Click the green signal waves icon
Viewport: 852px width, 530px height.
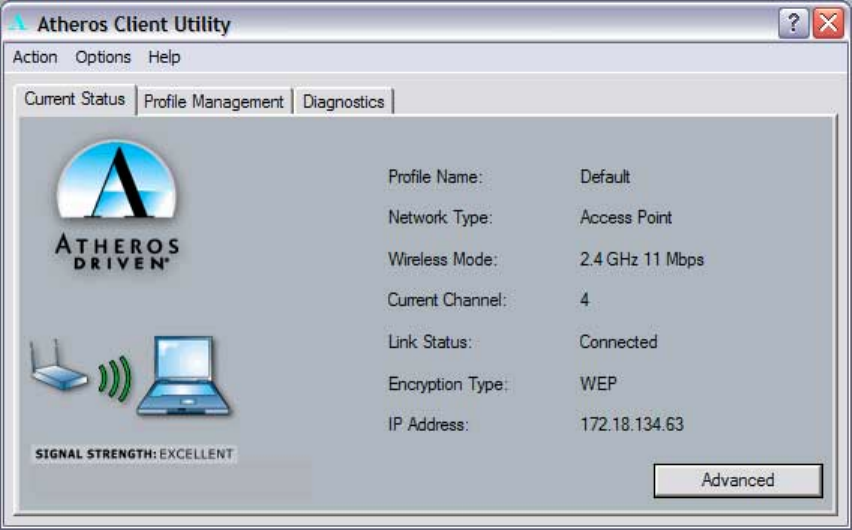[x=115, y=378]
